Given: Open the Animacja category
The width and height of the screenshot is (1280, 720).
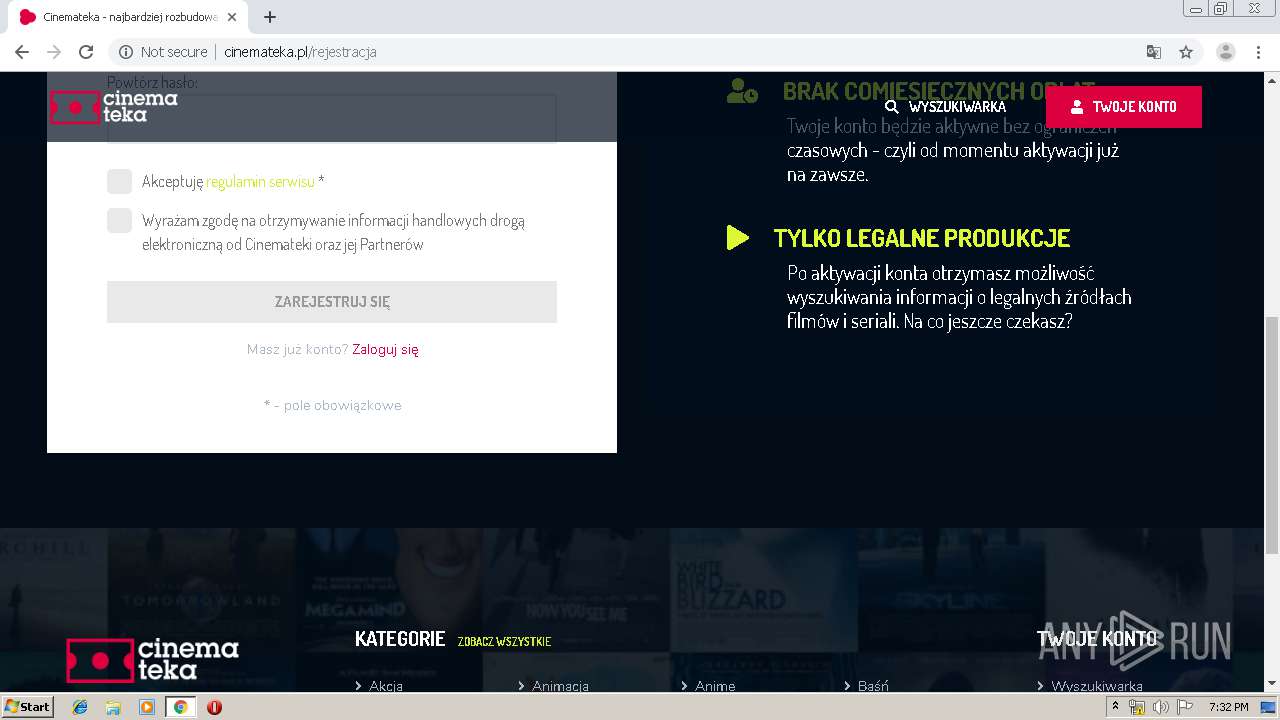Looking at the screenshot, I should coord(560,686).
